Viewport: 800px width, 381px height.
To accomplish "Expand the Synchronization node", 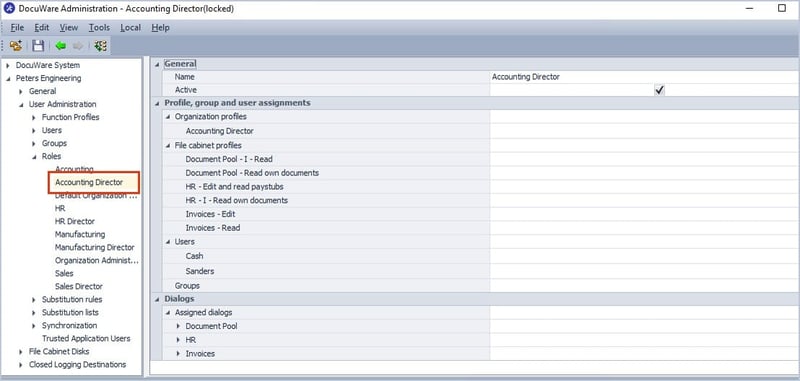I will 34,325.
